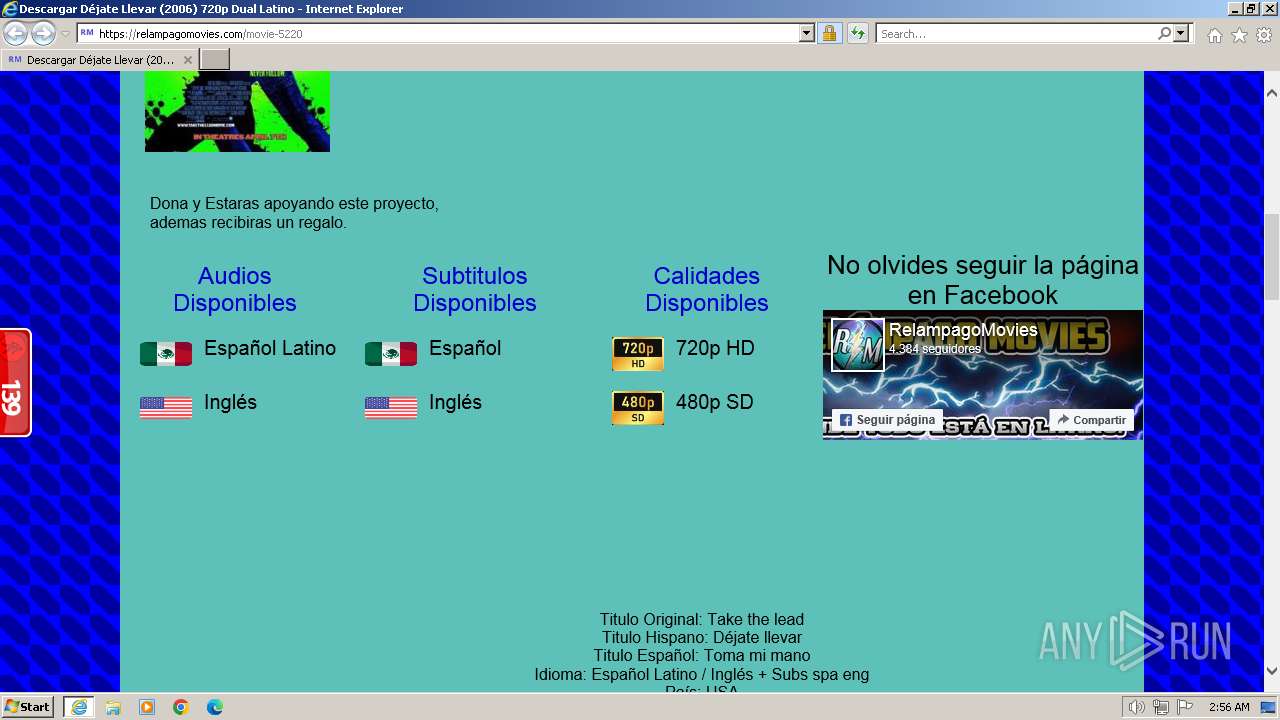The width and height of the screenshot is (1280, 720).
Task: Click the Seguir página Facebook button
Action: pyautogui.click(x=887, y=420)
